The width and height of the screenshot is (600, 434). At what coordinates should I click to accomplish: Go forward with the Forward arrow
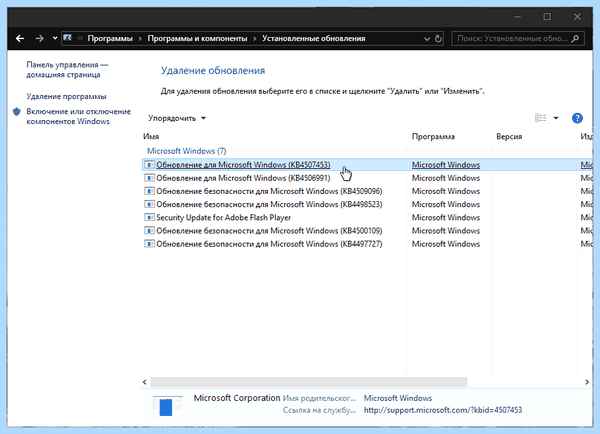click(x=39, y=38)
